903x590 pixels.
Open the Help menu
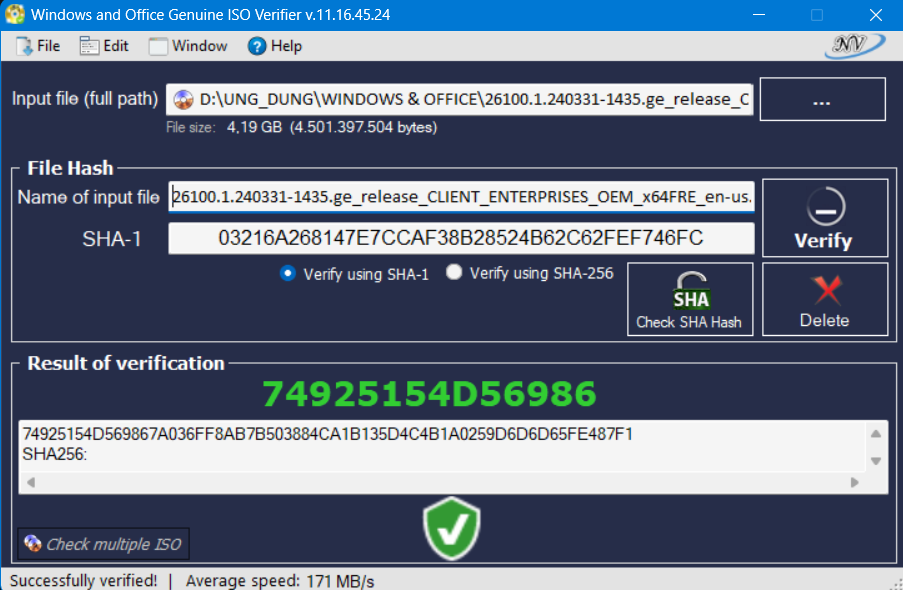pyautogui.click(x=275, y=46)
